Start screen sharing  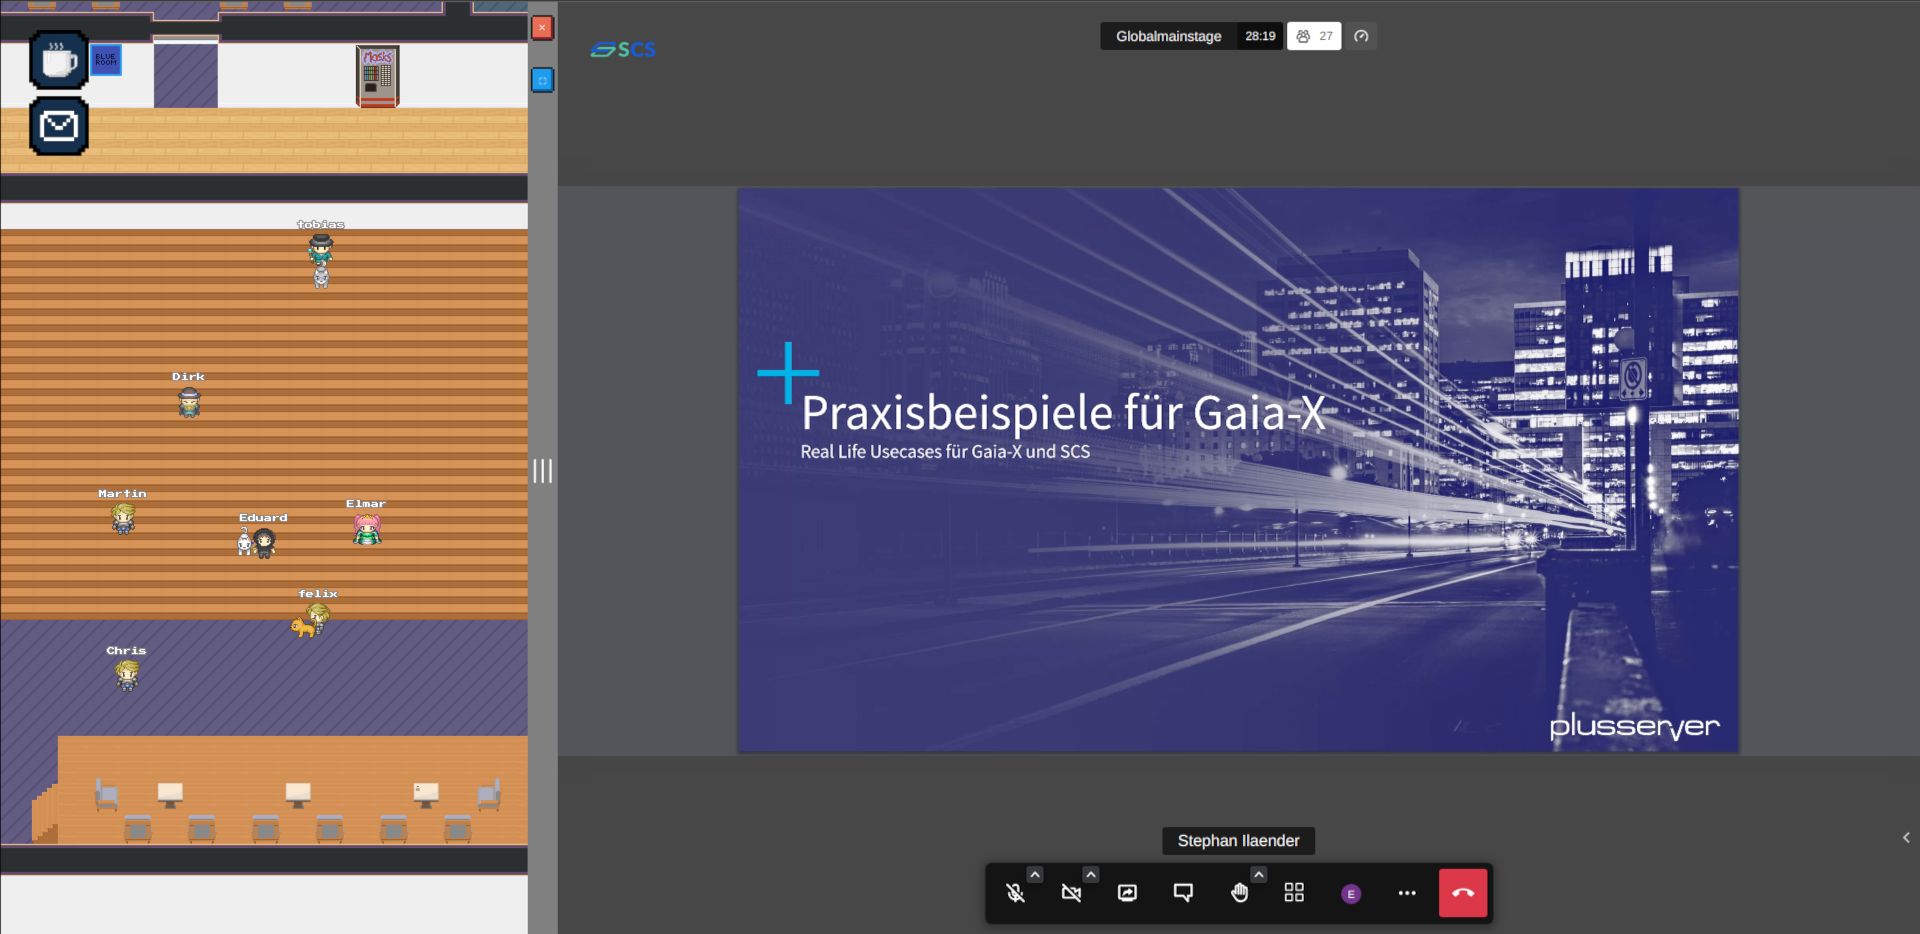pos(1127,893)
